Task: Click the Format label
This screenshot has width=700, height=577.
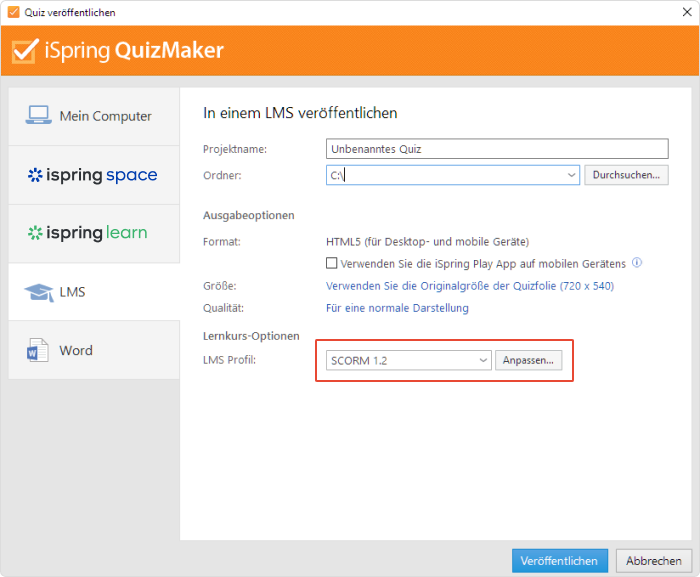Action: 222,242
